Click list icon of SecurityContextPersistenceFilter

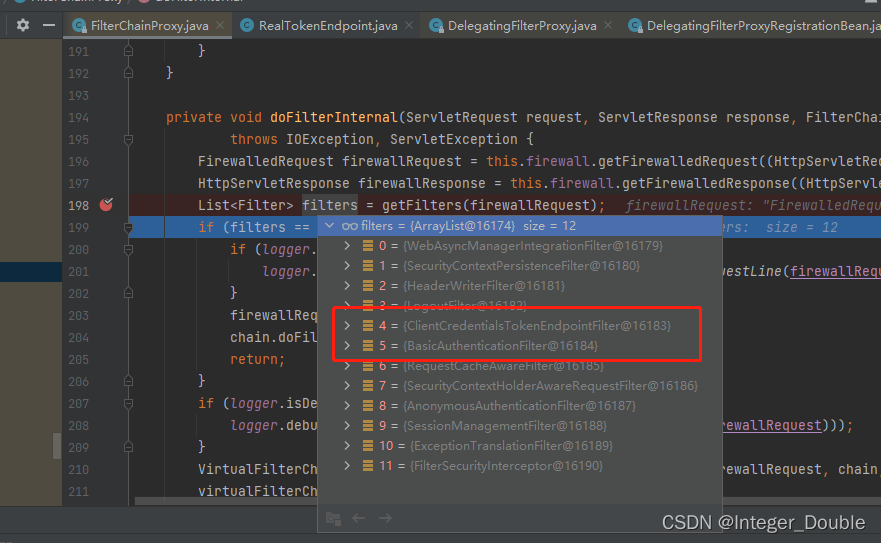click(x=368, y=265)
